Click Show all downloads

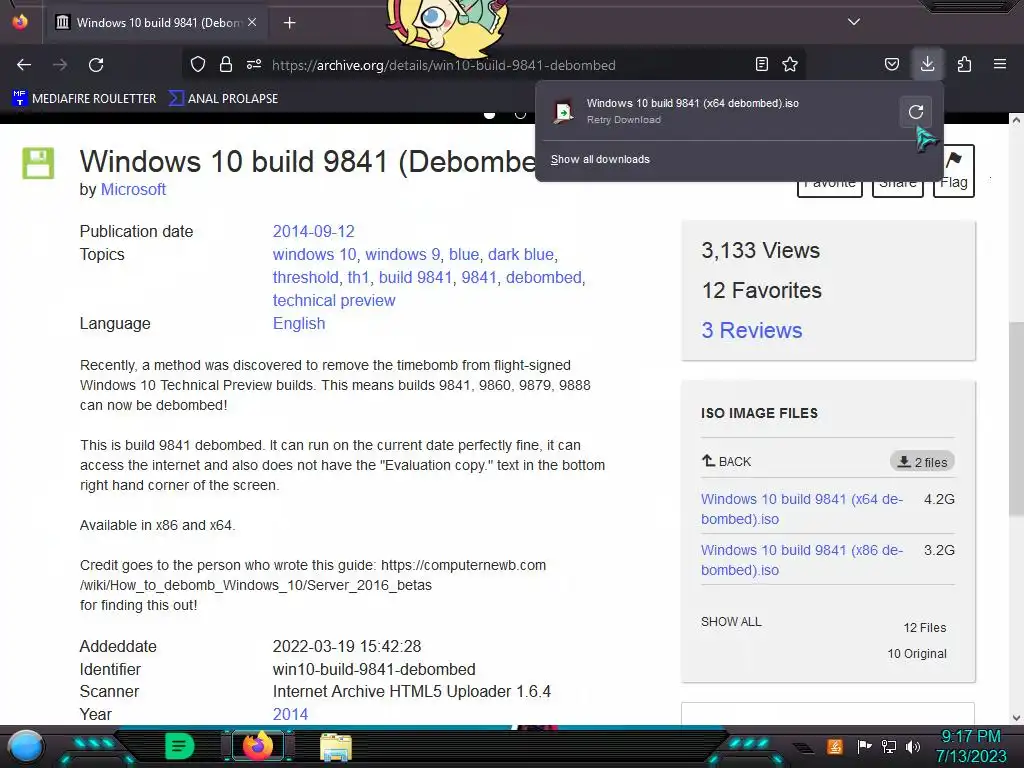coord(600,159)
